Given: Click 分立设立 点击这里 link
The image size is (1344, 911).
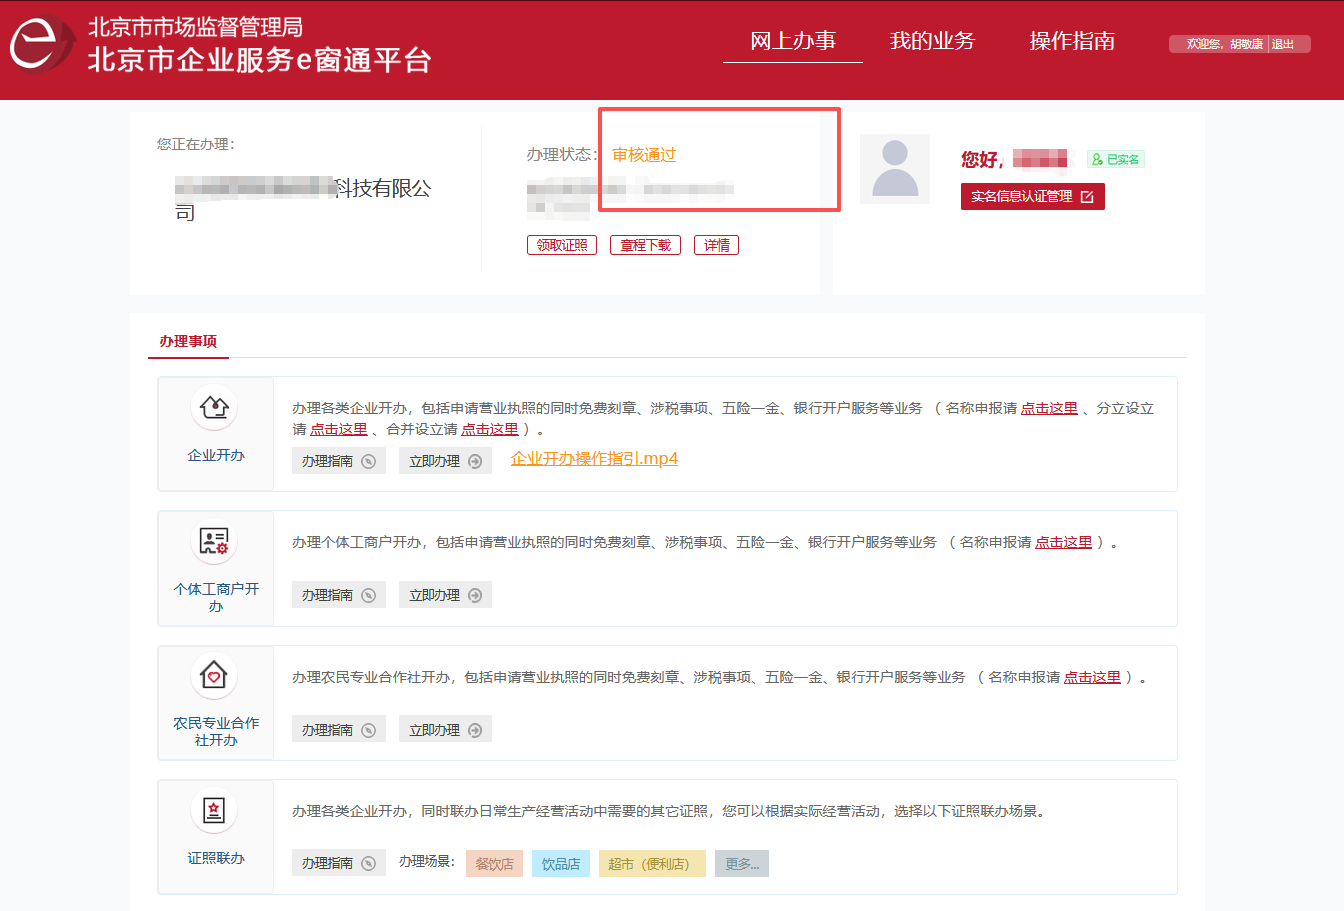Looking at the screenshot, I should [x=339, y=429].
